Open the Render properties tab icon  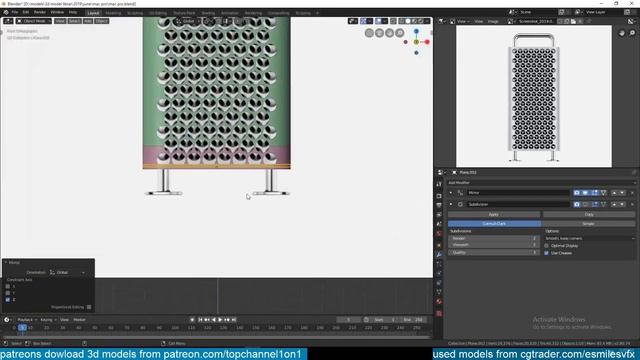click(439, 196)
